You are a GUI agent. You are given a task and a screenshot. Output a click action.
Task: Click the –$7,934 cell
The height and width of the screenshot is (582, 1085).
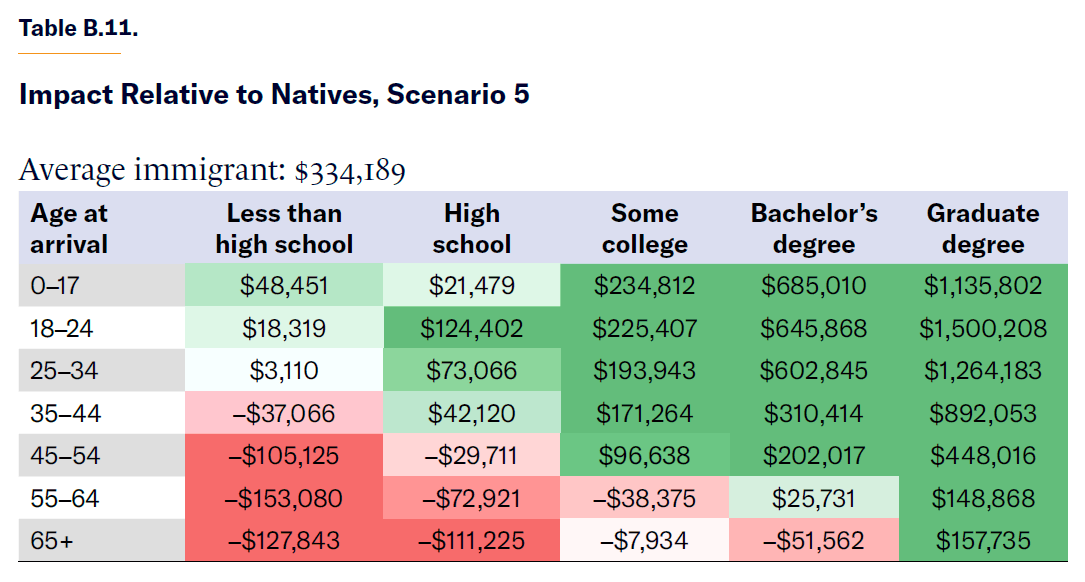pos(644,541)
